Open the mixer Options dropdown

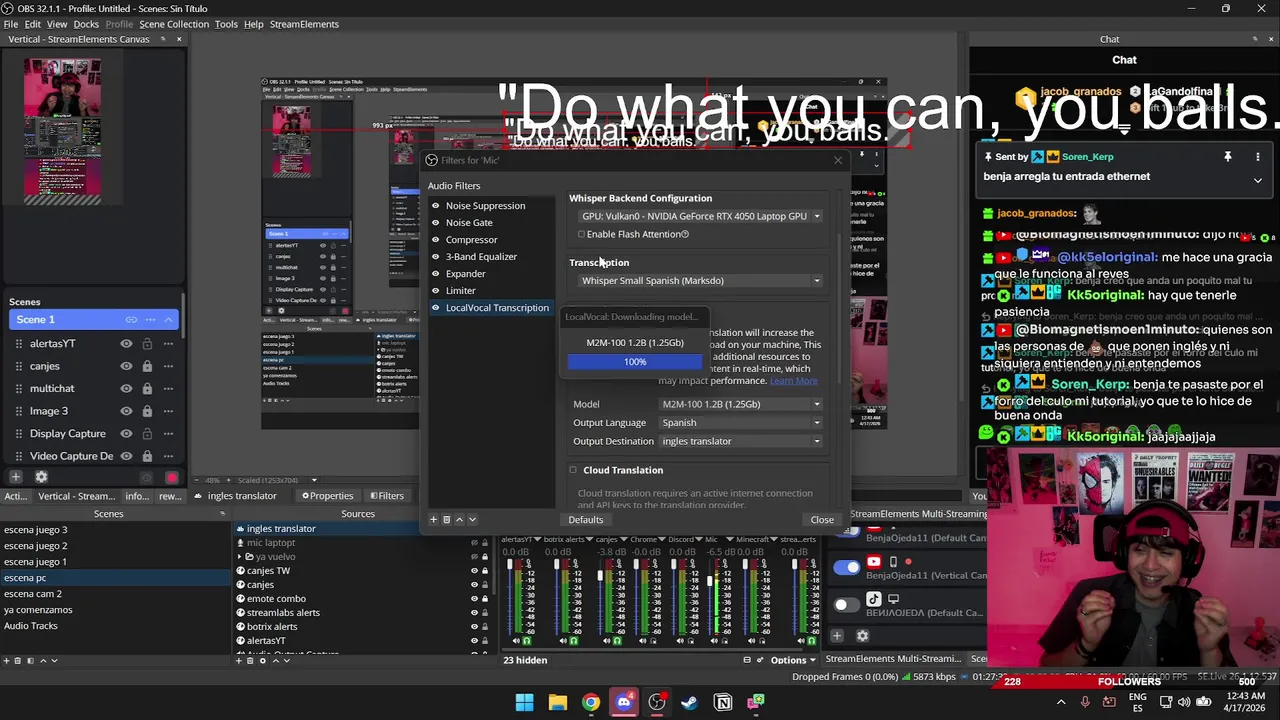pos(793,660)
